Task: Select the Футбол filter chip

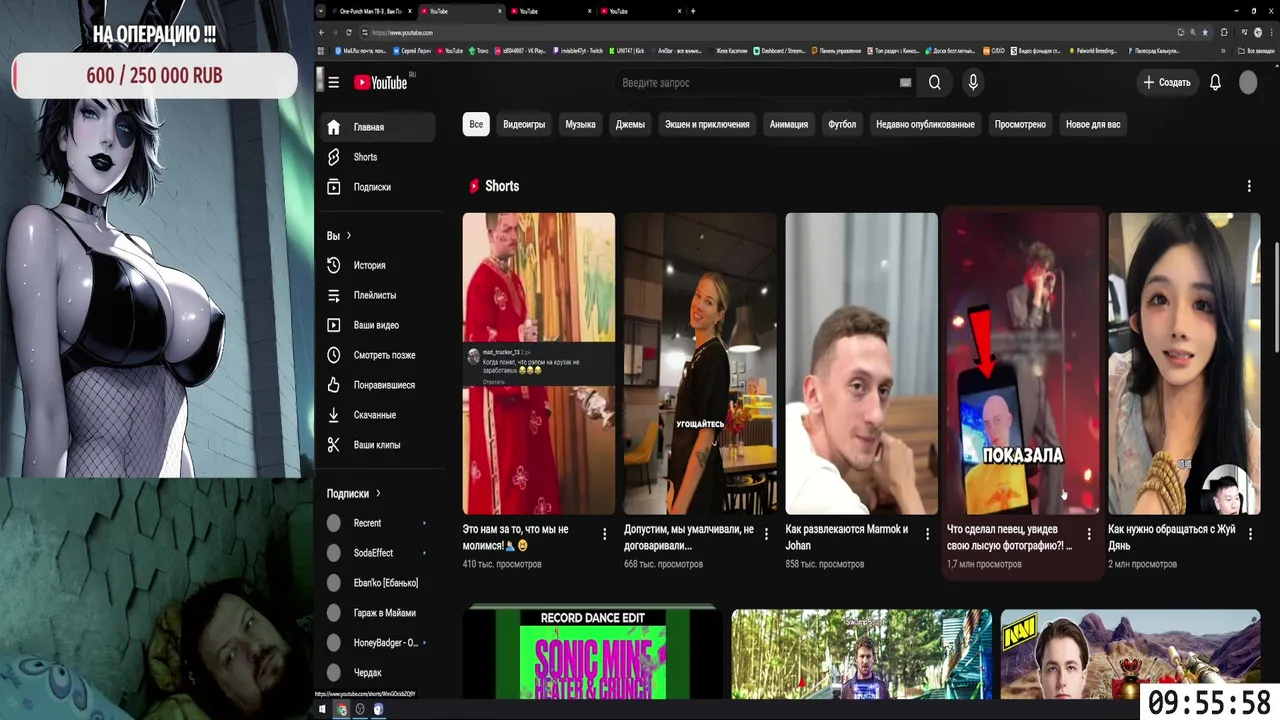Action: [842, 124]
